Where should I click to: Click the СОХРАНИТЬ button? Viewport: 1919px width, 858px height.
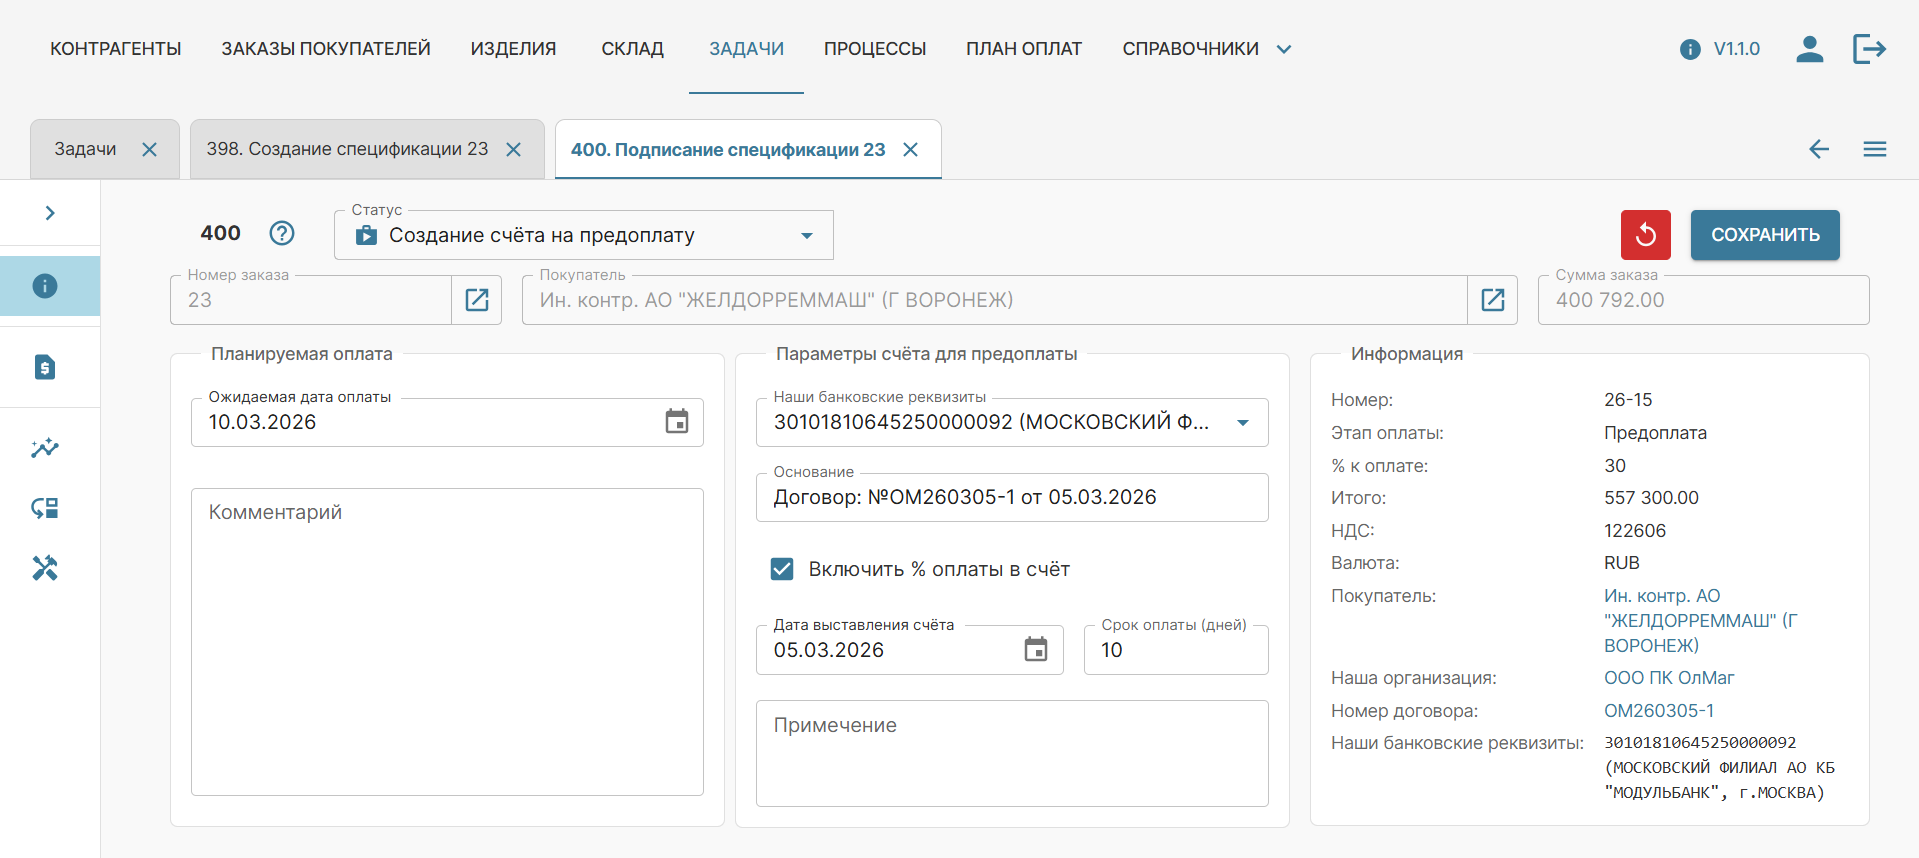(1764, 235)
